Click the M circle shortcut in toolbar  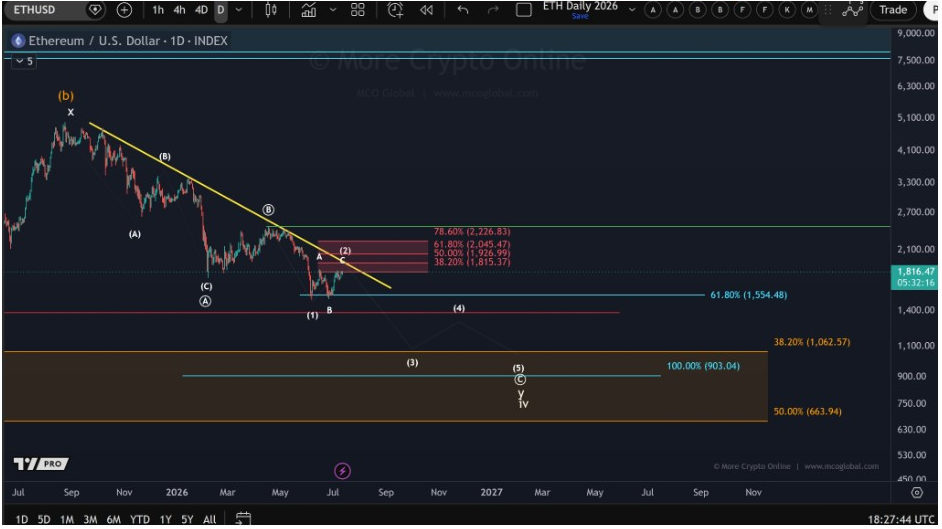pyautogui.click(x=809, y=10)
